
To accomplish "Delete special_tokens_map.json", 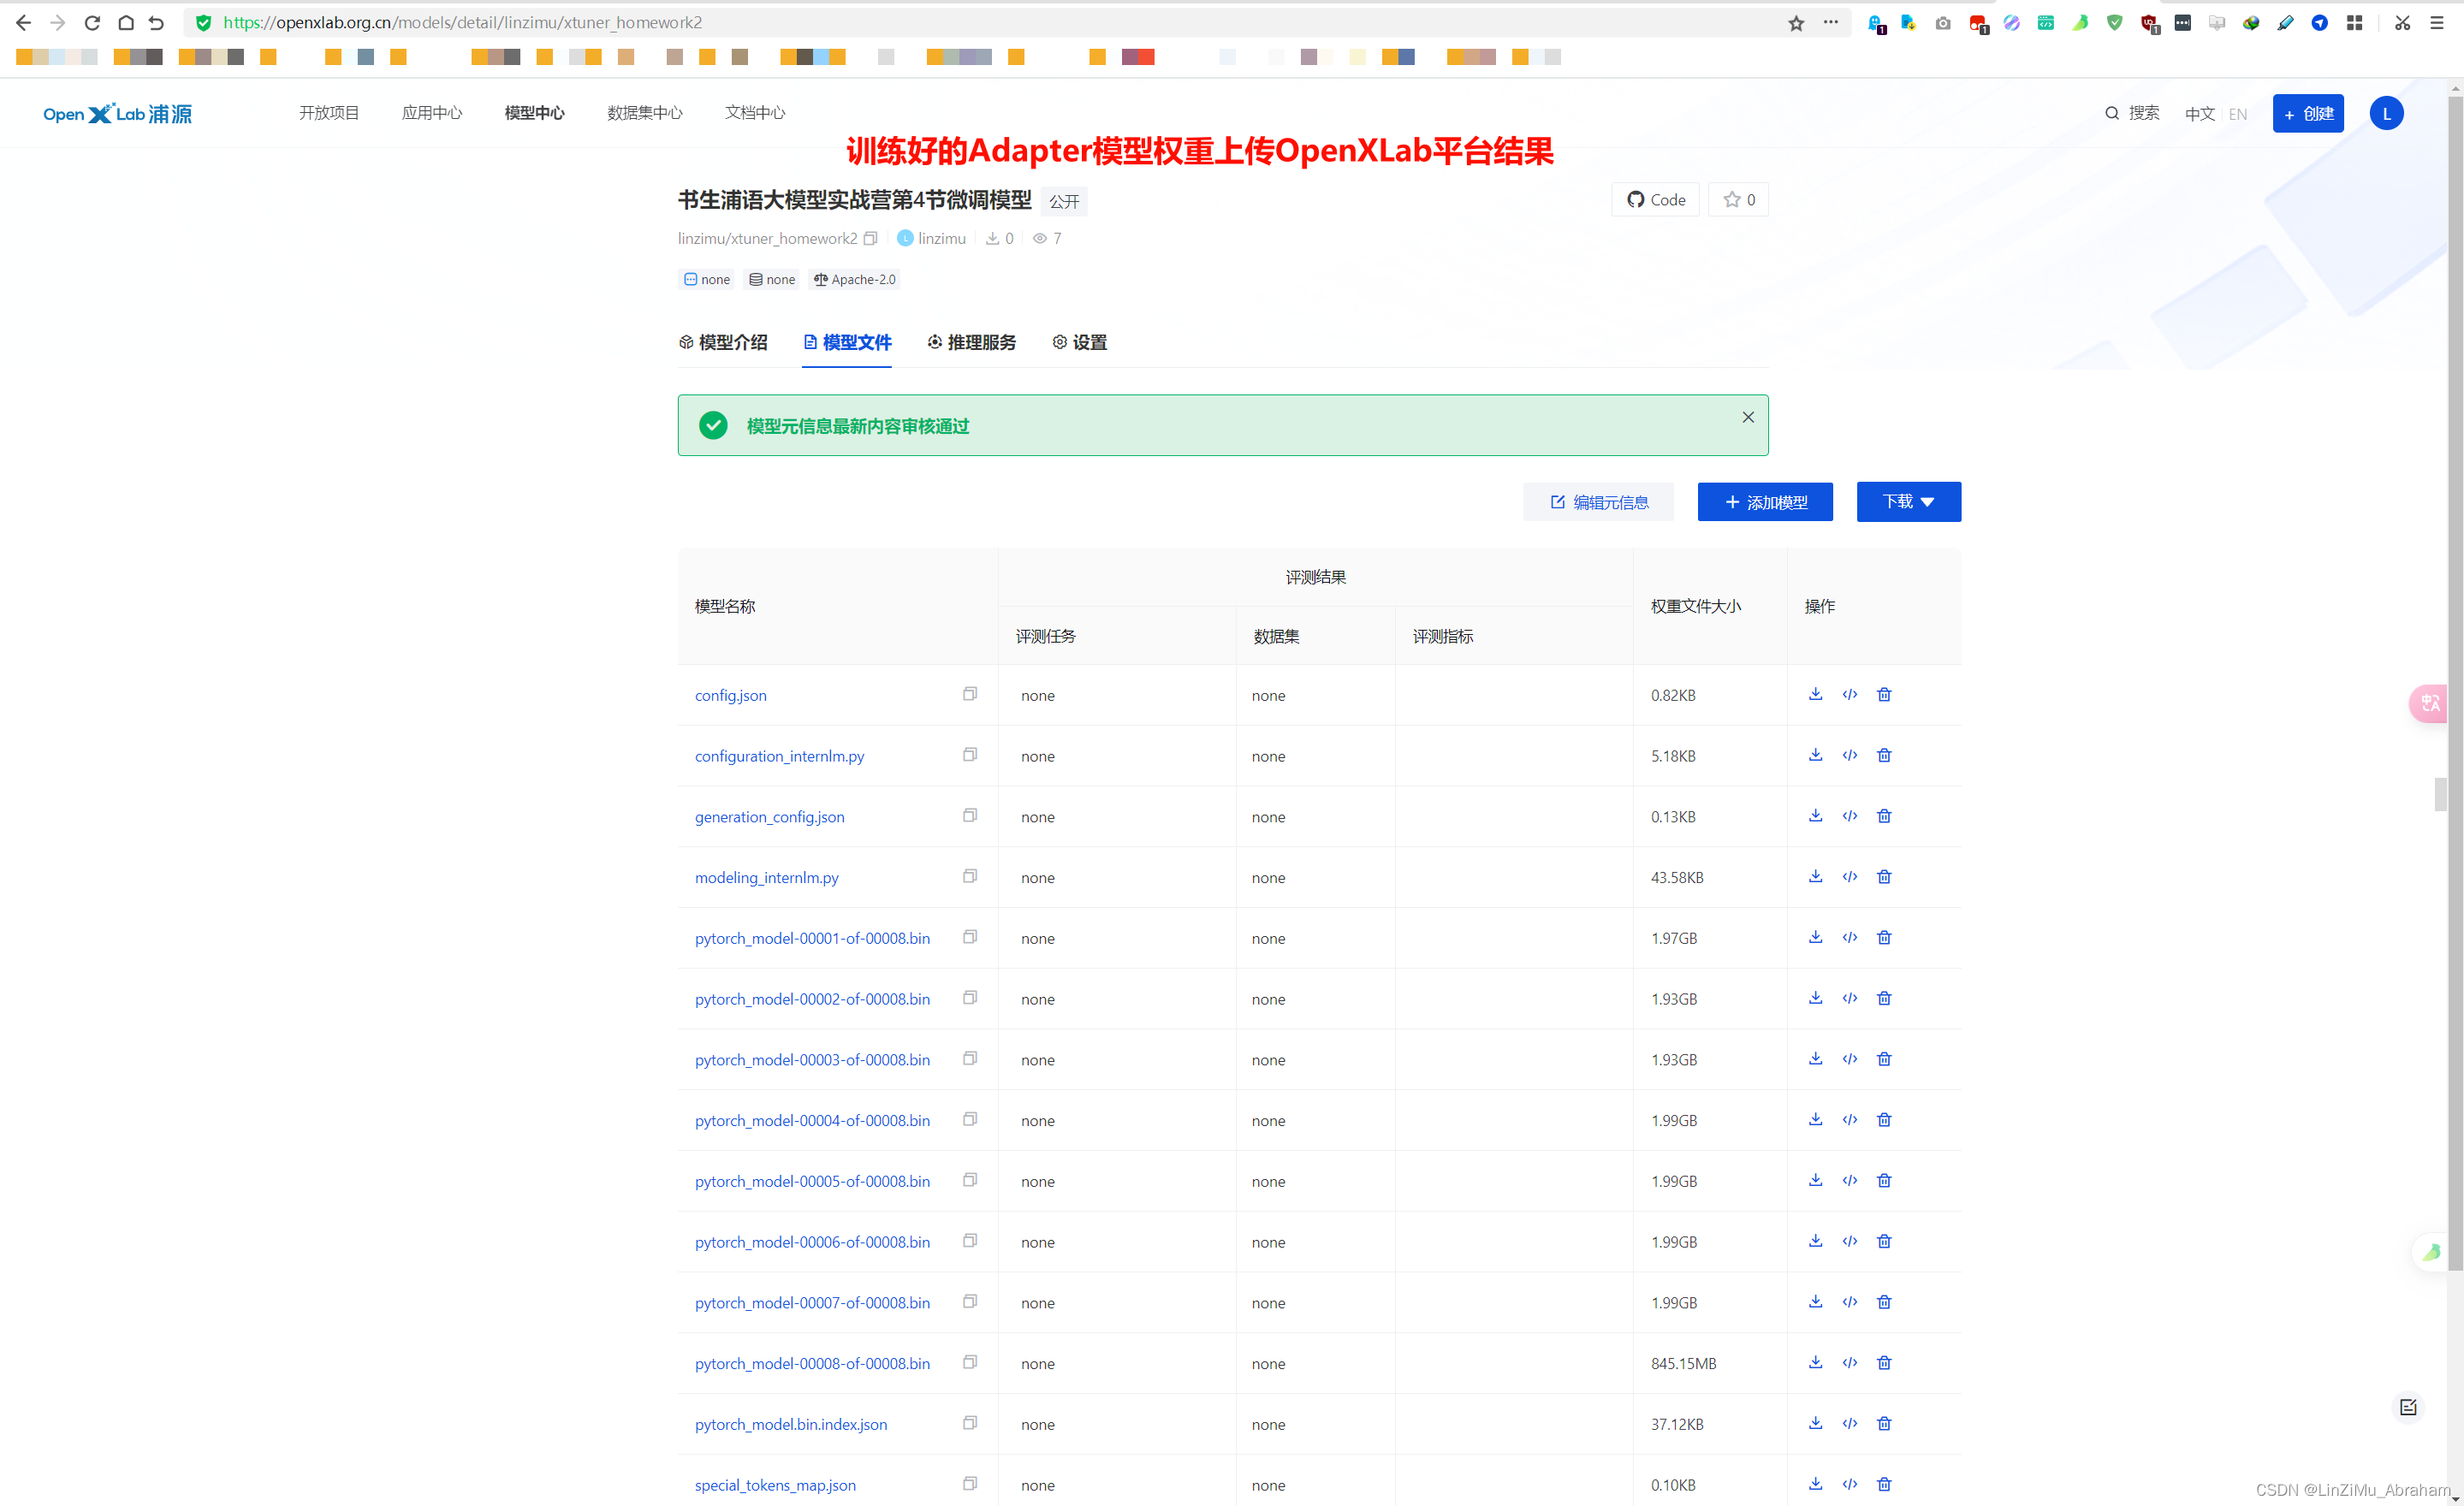I will point(1884,1484).
